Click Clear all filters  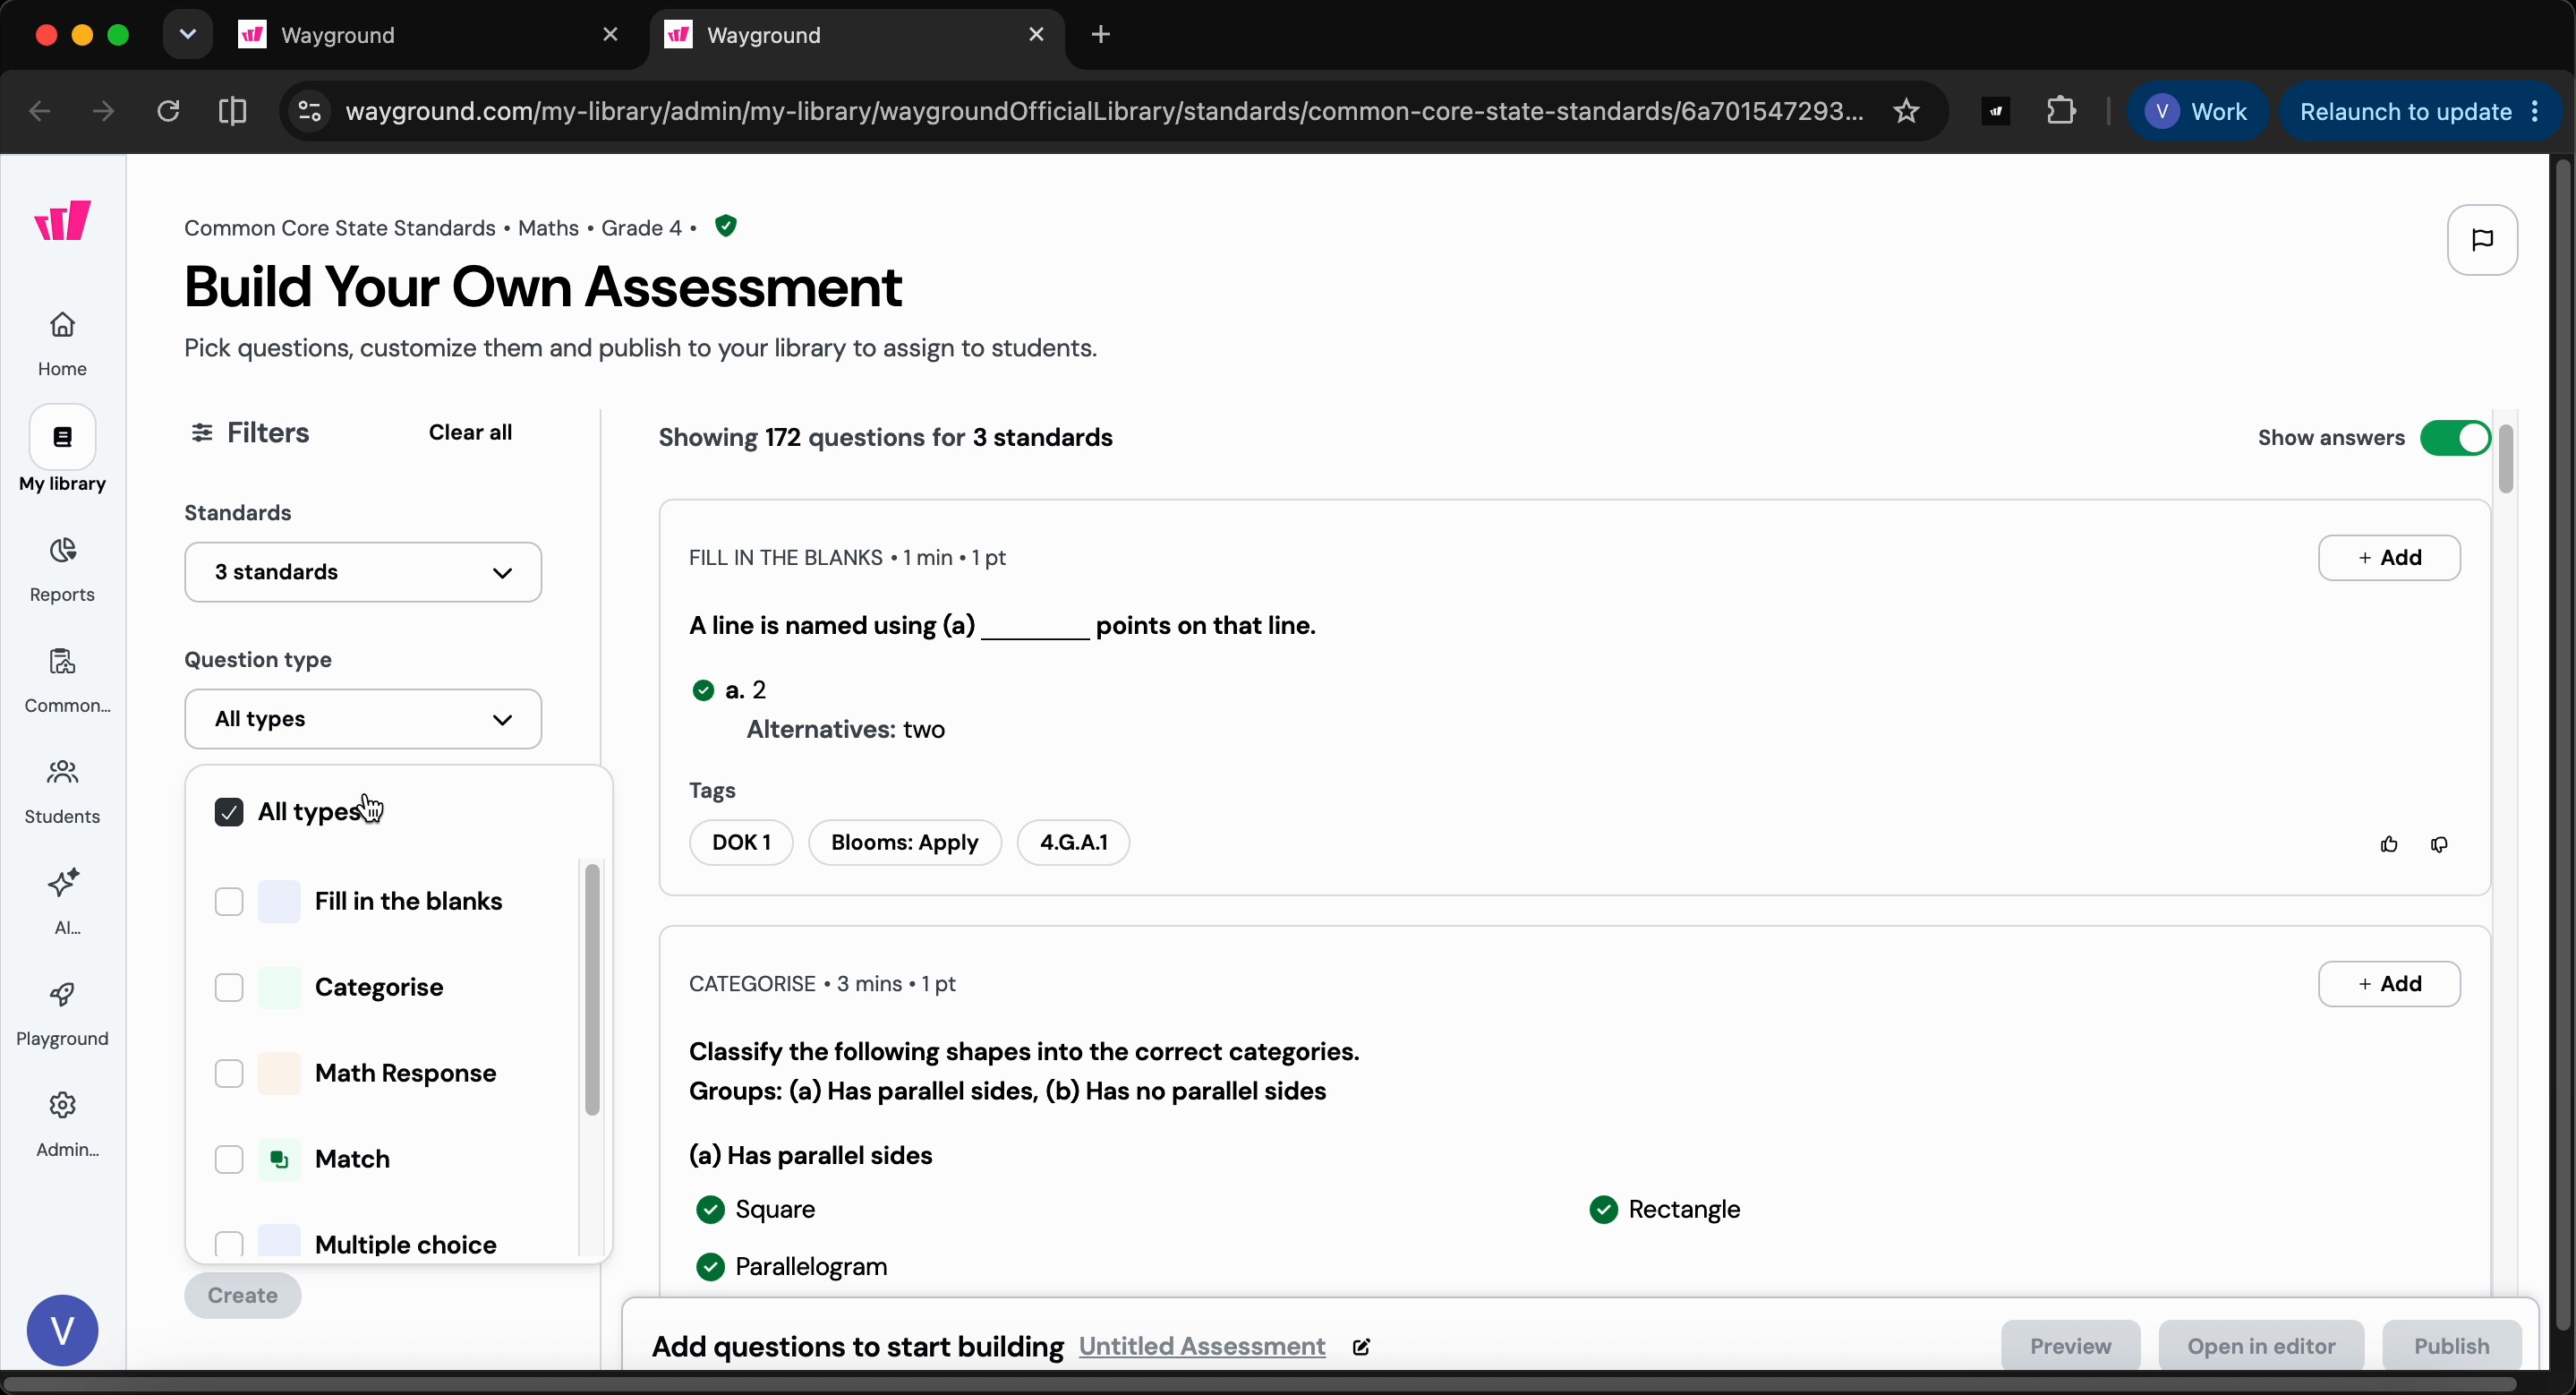[x=470, y=432]
